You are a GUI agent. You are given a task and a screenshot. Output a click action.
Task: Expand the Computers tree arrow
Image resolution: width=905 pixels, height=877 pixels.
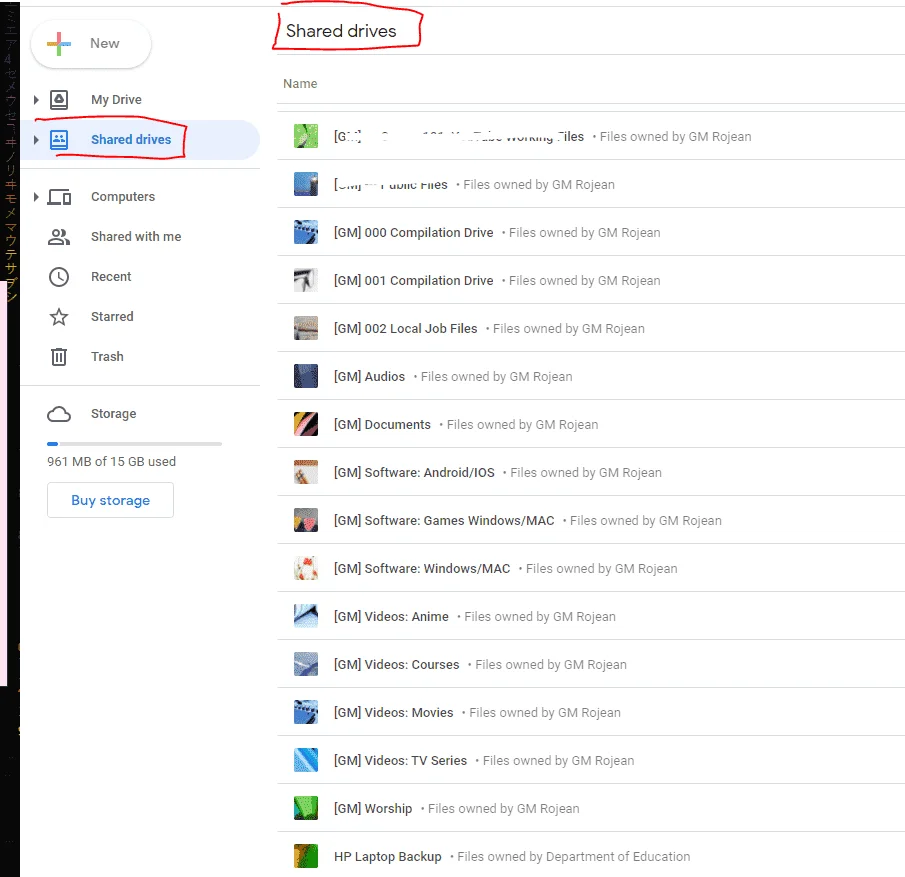[x=36, y=197]
